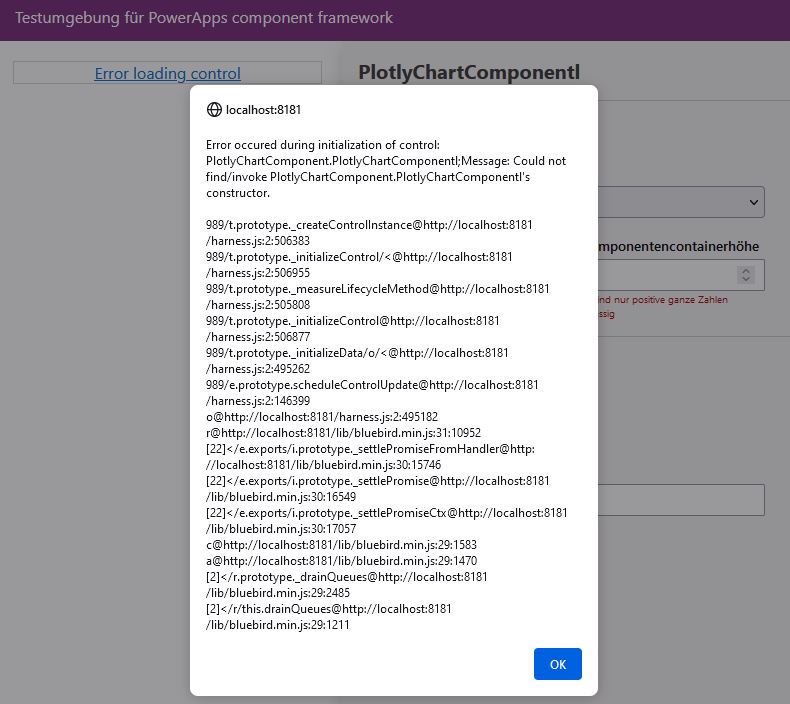
Task: Click the _settlePromiseCtx stack trace line
Action: [x=386, y=521]
